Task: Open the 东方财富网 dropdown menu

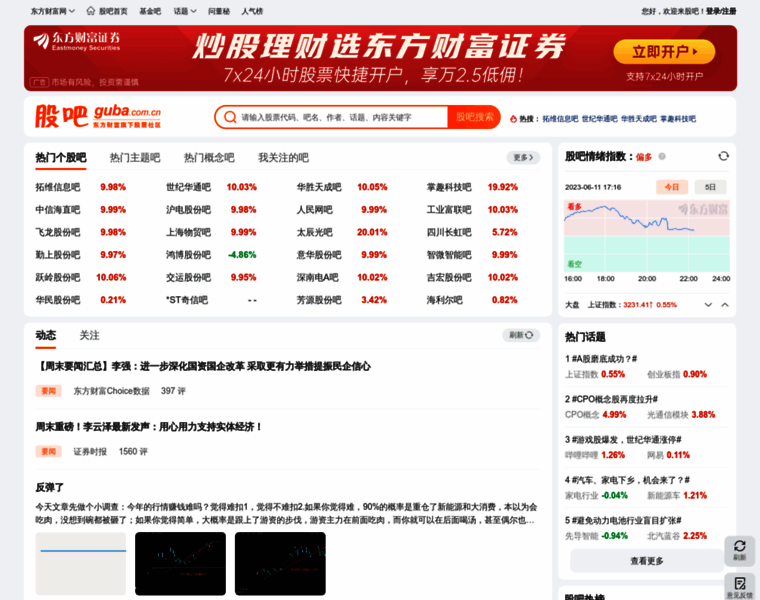Action: click(x=53, y=11)
